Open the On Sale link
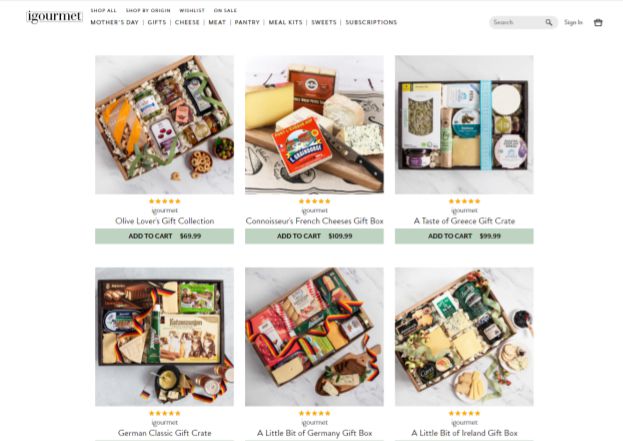Image resolution: width=623 pixels, height=441 pixels. [225, 10]
